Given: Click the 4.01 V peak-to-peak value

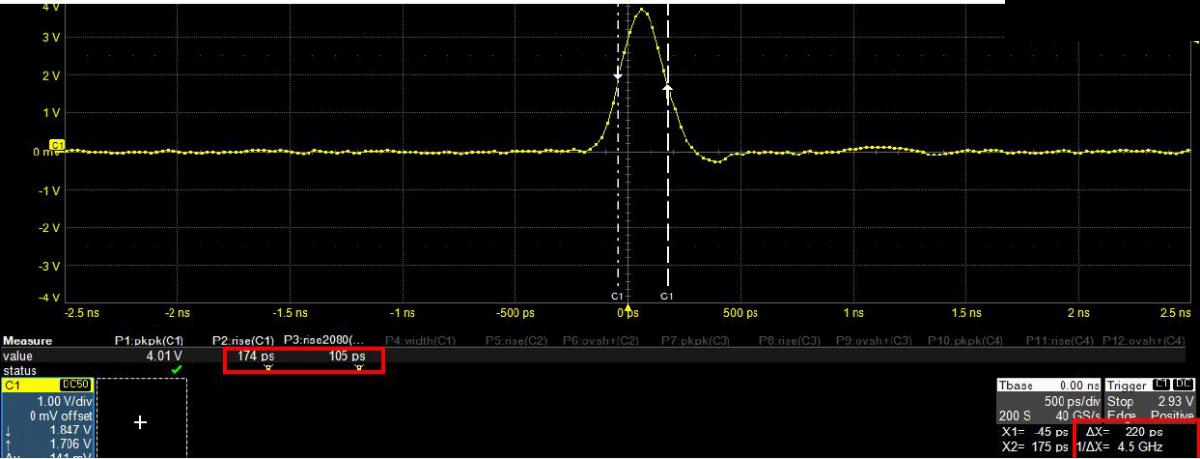Looking at the screenshot, I should [166, 356].
